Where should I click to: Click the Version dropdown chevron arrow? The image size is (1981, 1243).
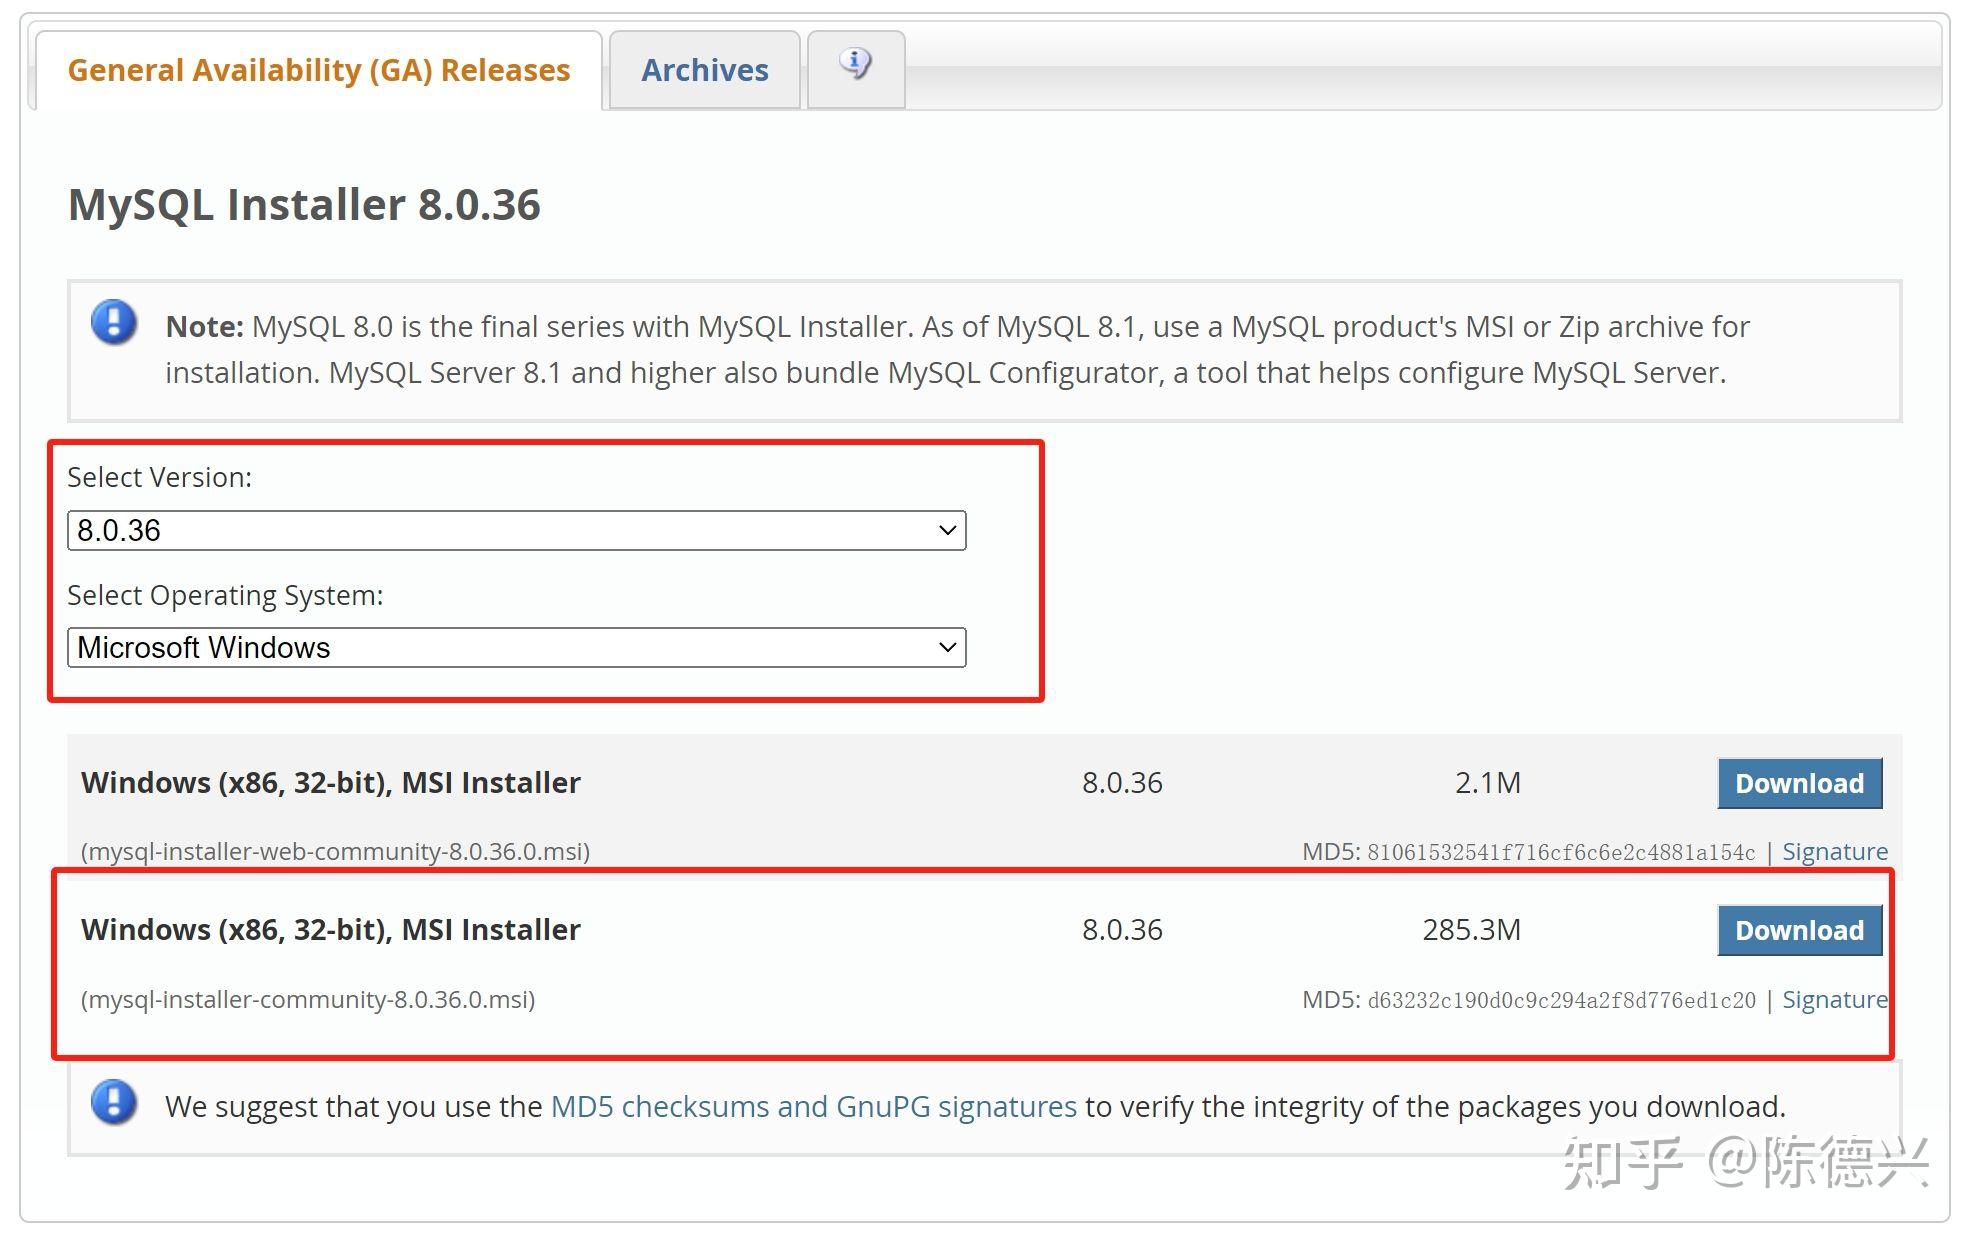click(x=947, y=530)
